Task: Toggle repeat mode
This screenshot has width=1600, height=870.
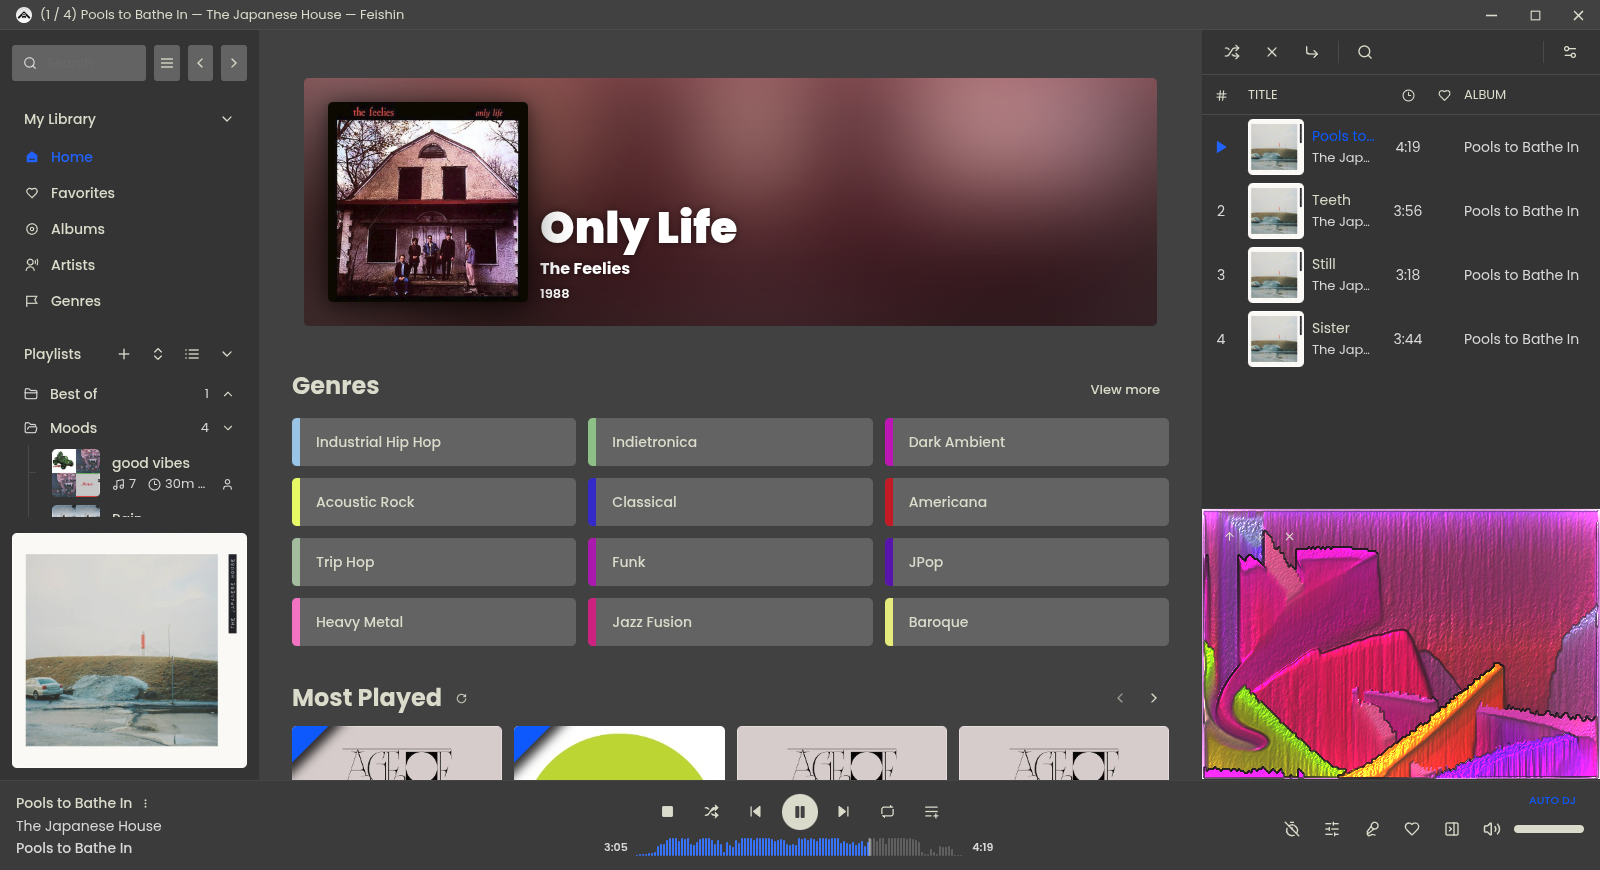Action: [x=887, y=812]
